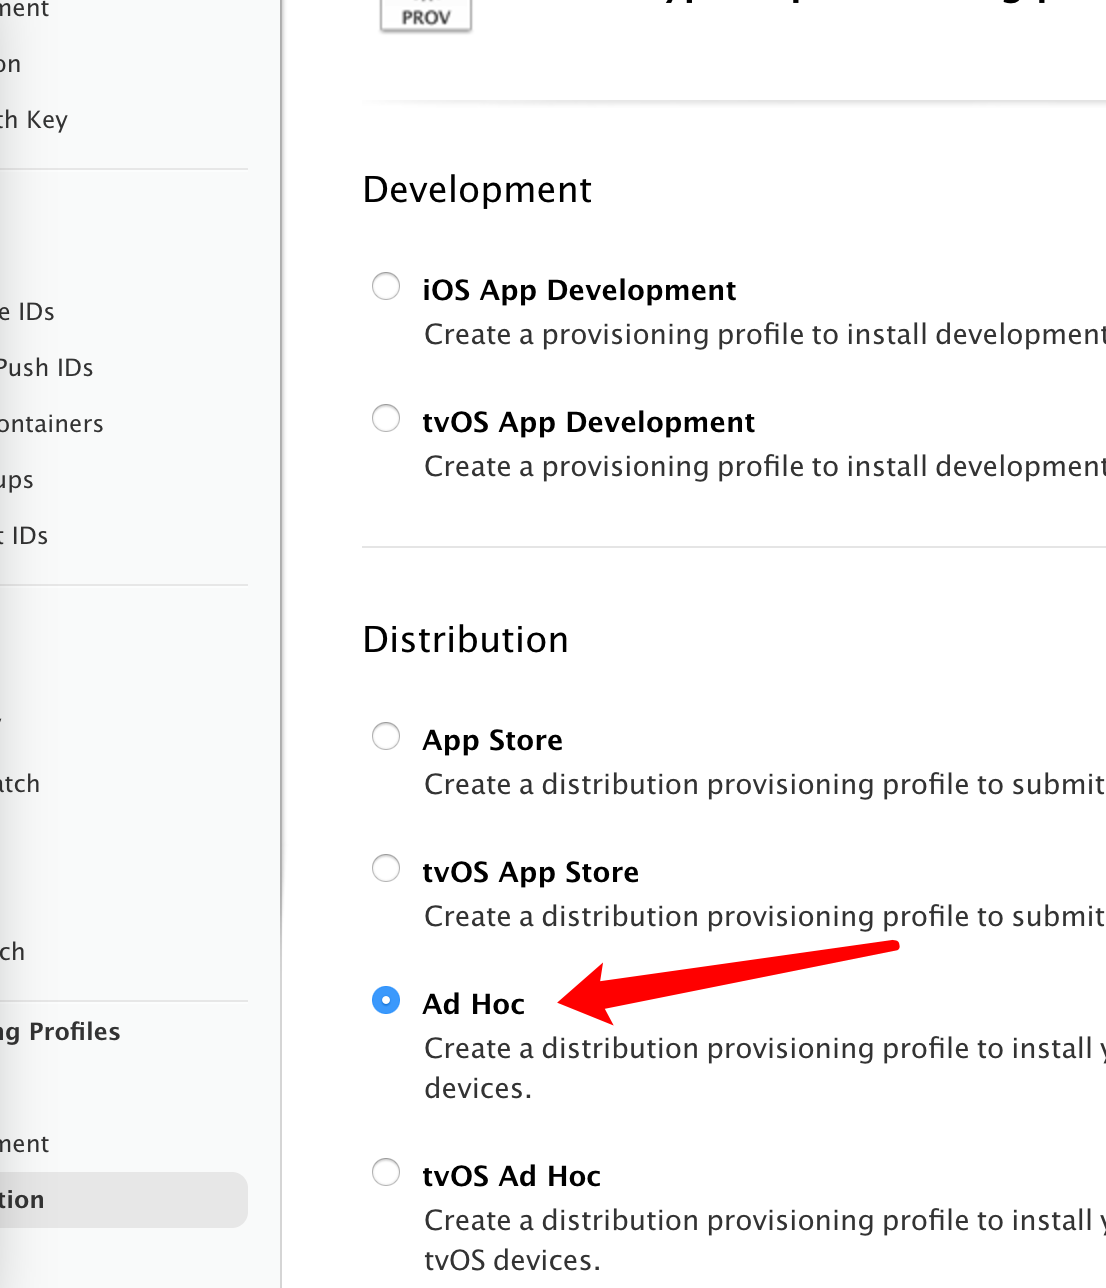Screen dimensions: 1106x1288
Task: Click the PROV provisioning profile icon
Action: point(425,15)
